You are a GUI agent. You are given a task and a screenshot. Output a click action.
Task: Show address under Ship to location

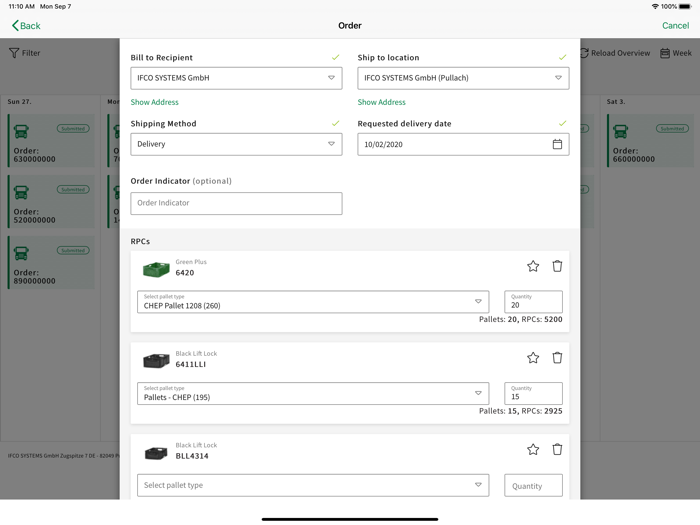(381, 102)
